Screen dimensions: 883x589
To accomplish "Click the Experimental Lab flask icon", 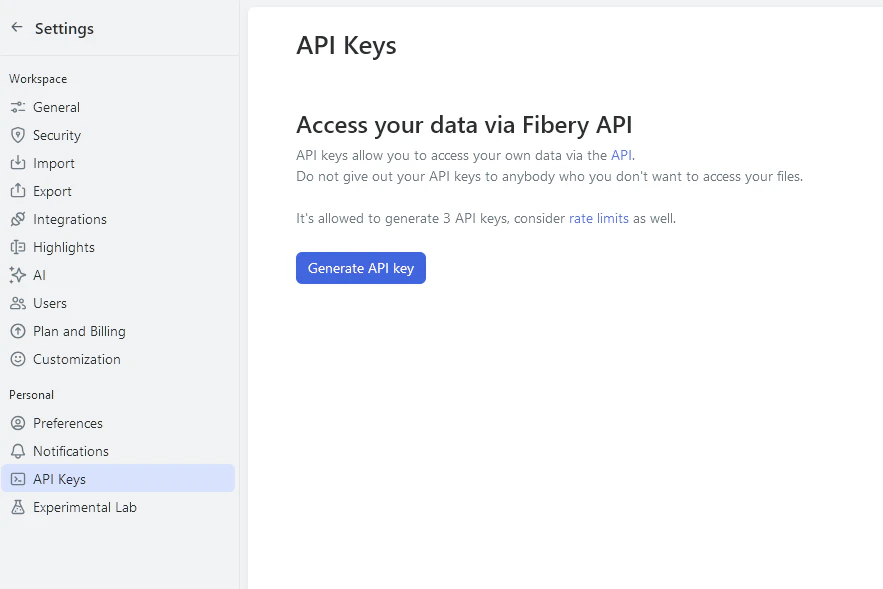I will [17, 507].
